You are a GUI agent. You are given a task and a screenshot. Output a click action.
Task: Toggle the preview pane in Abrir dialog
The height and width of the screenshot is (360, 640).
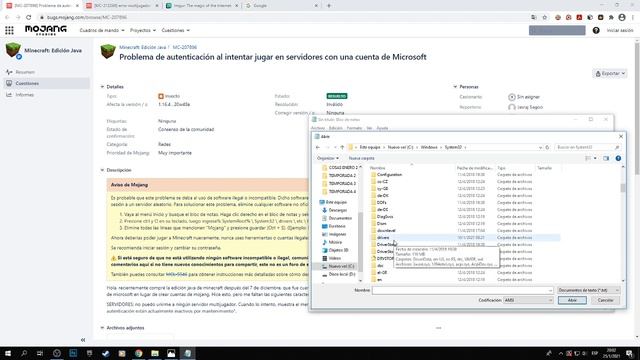pos(606,158)
